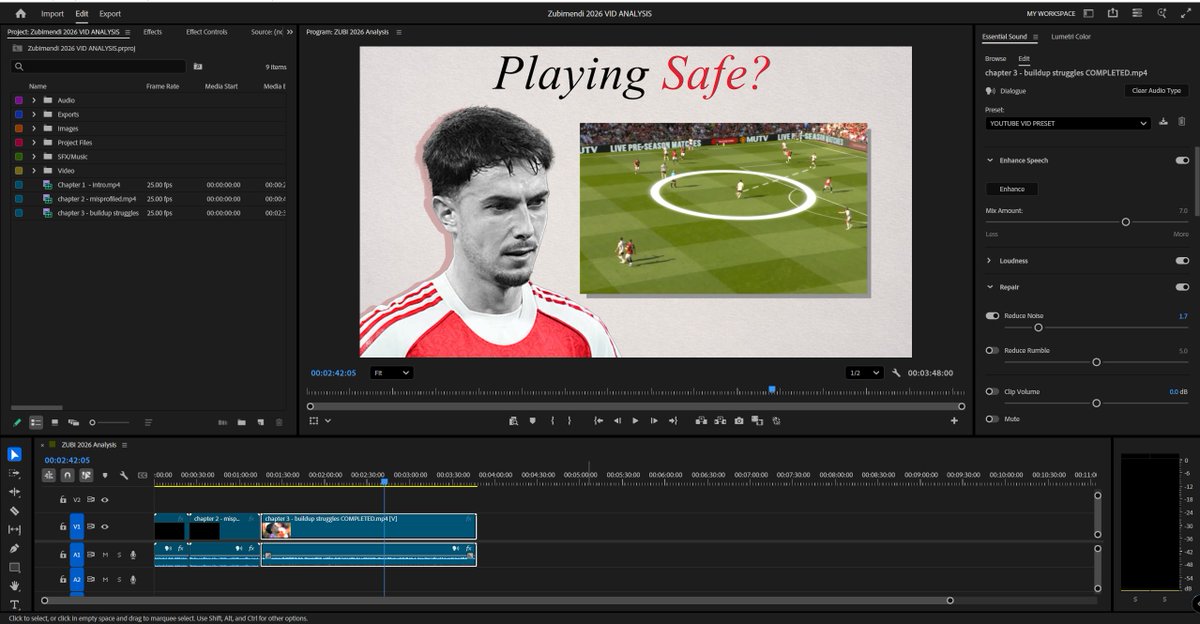Open the 1/2 playback resolution dropdown
1200x624 pixels.
864,372
